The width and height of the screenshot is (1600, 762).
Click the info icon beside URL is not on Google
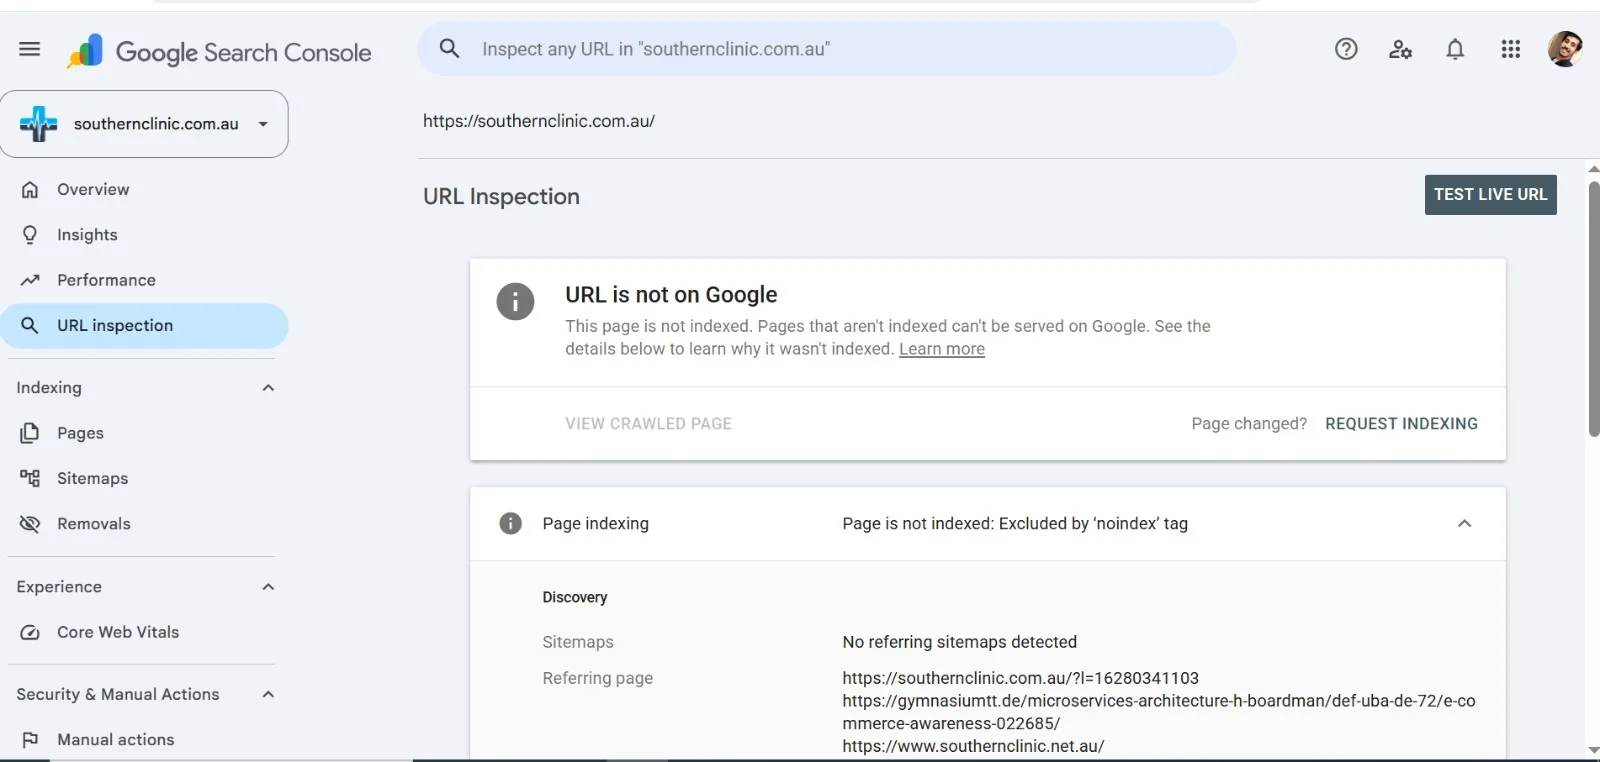[x=515, y=301]
